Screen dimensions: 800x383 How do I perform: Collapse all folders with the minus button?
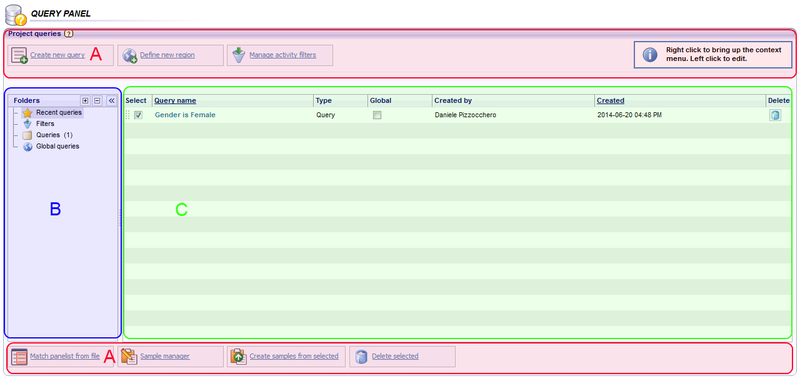tap(96, 101)
